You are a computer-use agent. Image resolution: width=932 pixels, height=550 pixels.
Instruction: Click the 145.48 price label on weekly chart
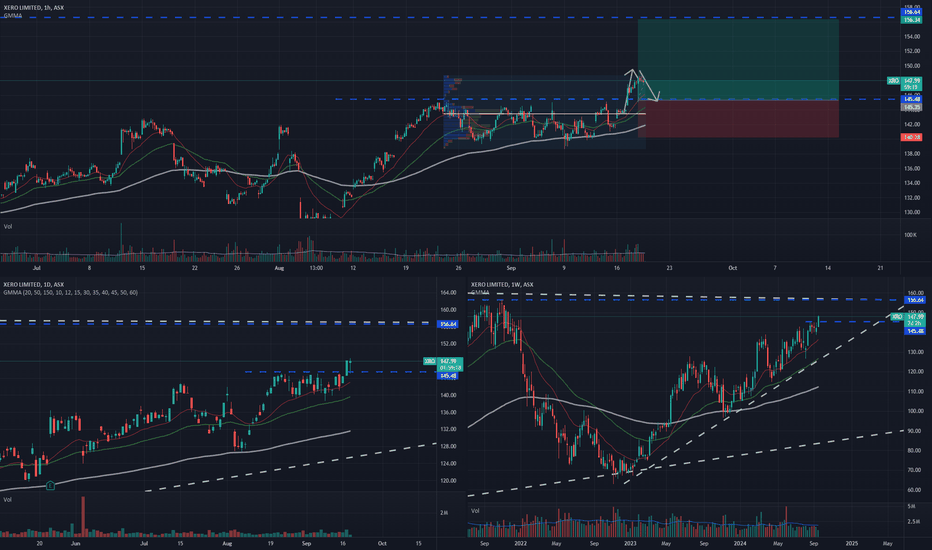(914, 331)
